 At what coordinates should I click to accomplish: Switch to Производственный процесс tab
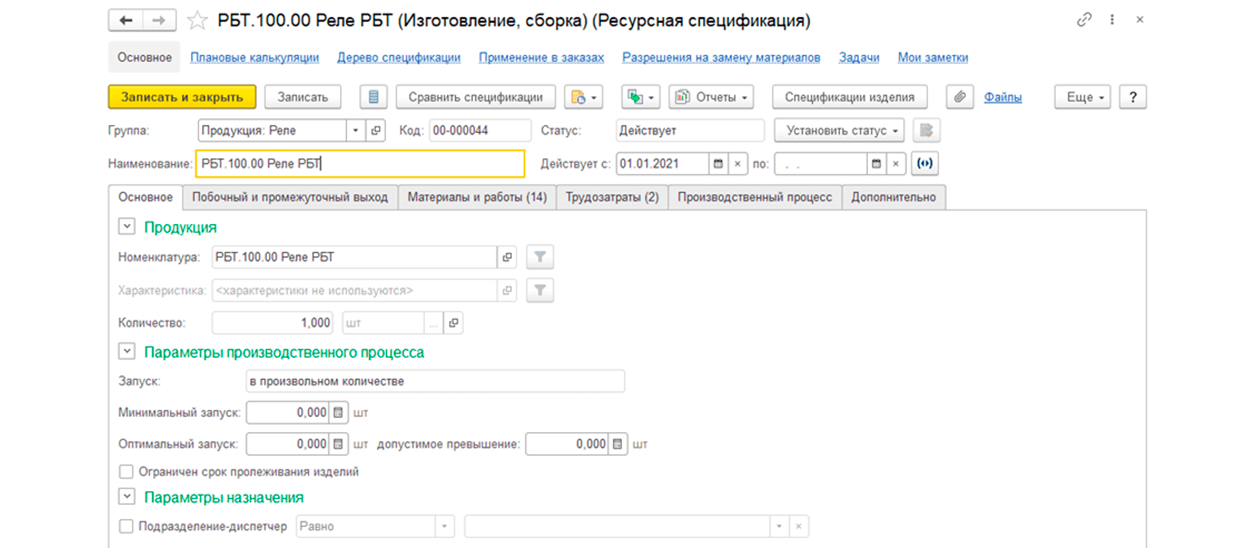tap(755, 197)
